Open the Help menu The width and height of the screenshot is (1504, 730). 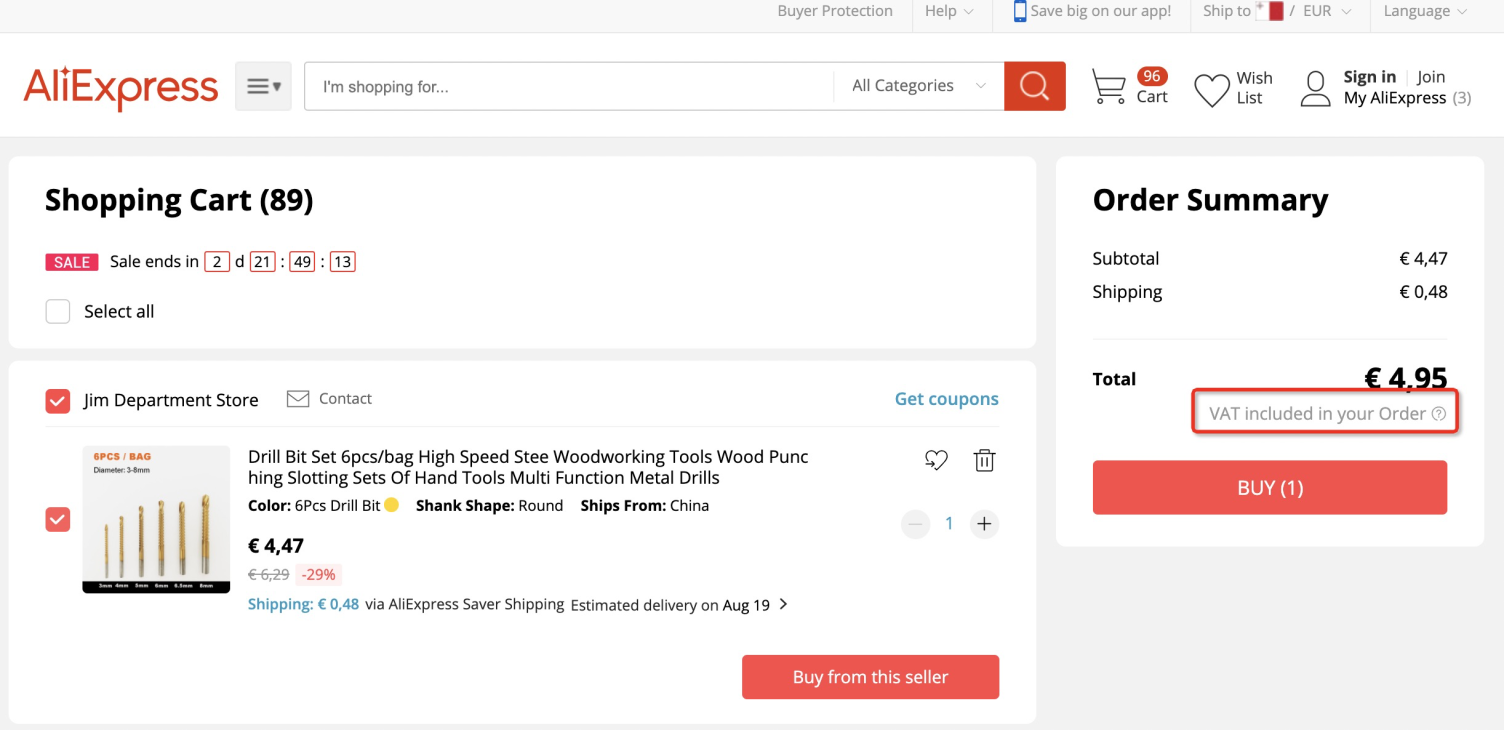click(x=948, y=11)
